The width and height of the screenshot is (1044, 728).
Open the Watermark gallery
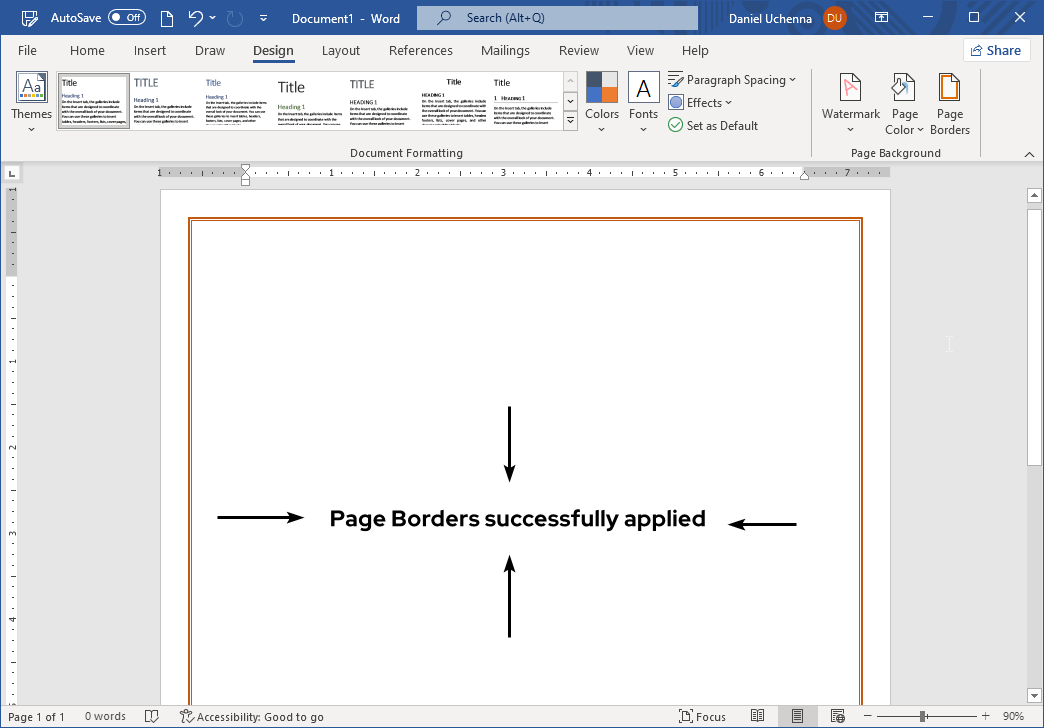pyautogui.click(x=849, y=103)
